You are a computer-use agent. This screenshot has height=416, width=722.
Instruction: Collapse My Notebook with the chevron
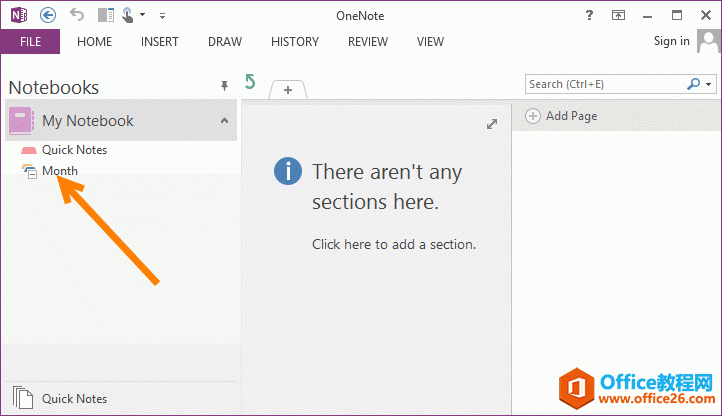point(224,121)
